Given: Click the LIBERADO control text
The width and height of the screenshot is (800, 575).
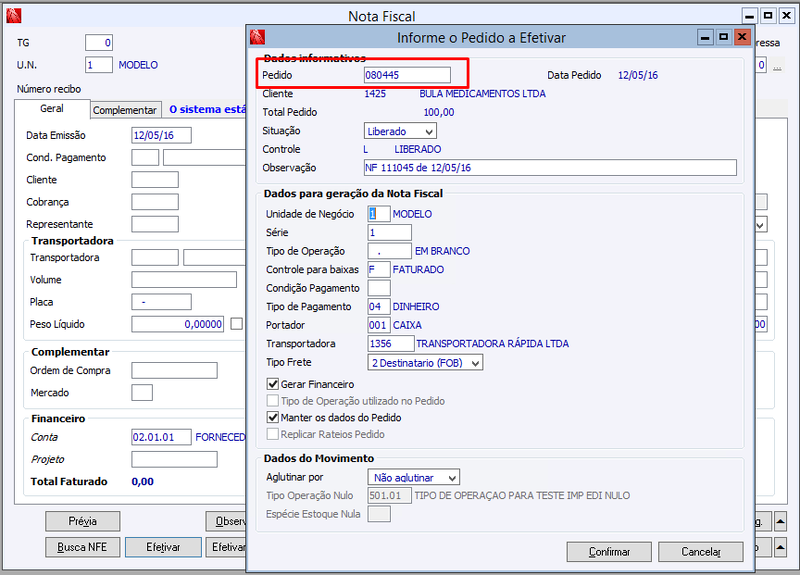Looking at the screenshot, I should pyautogui.click(x=418, y=149).
